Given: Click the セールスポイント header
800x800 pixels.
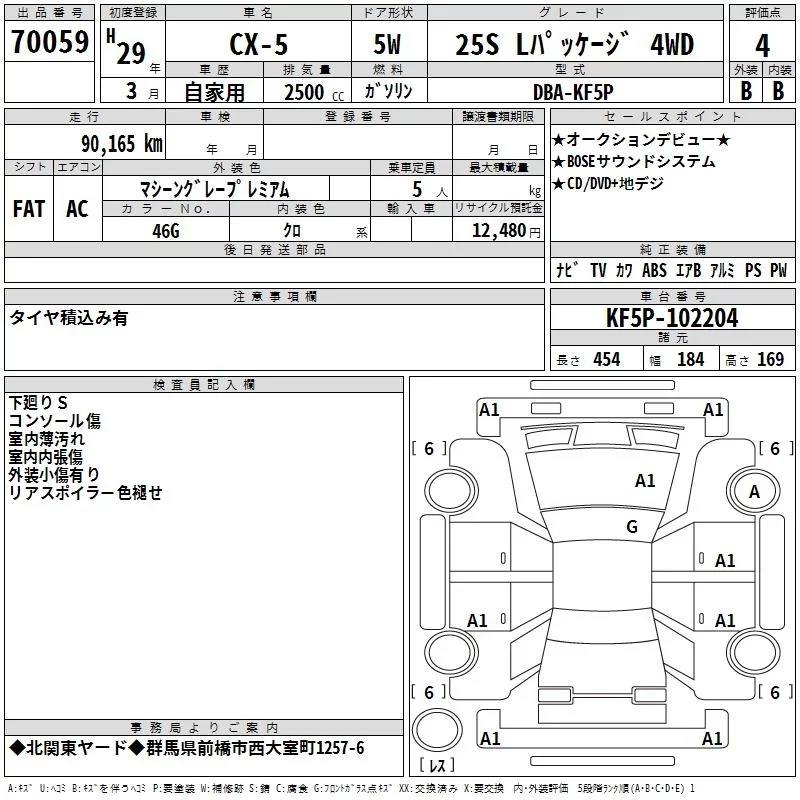Looking at the screenshot, I should click(x=672, y=117).
